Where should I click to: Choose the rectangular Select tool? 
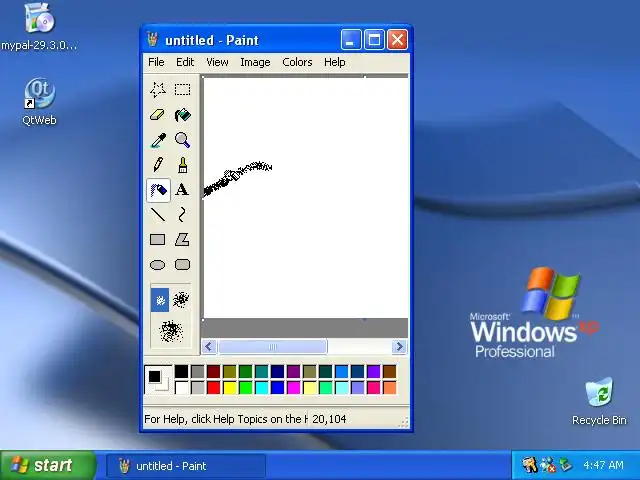182,90
